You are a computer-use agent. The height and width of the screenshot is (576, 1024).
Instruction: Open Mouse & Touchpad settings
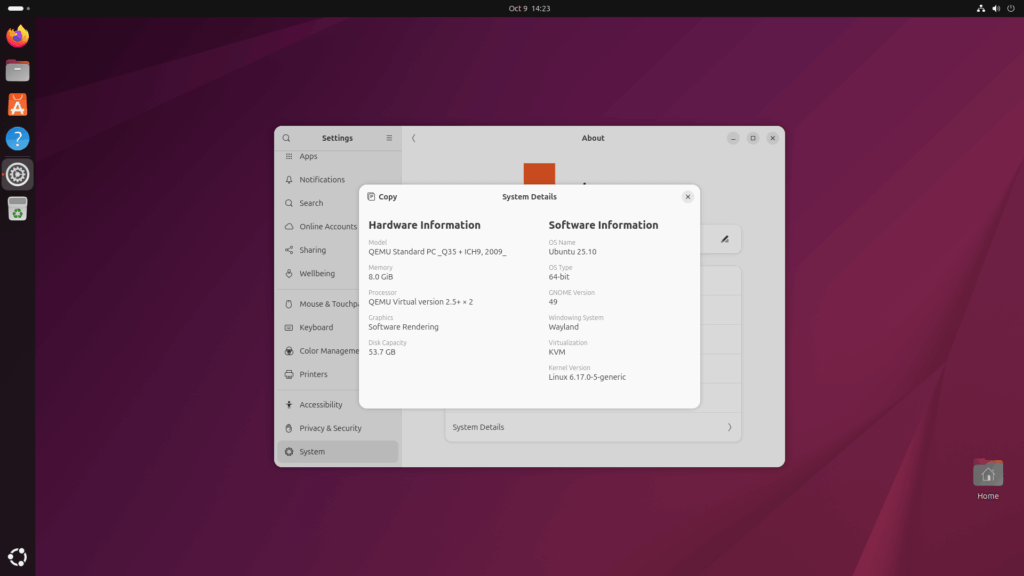[320, 304]
